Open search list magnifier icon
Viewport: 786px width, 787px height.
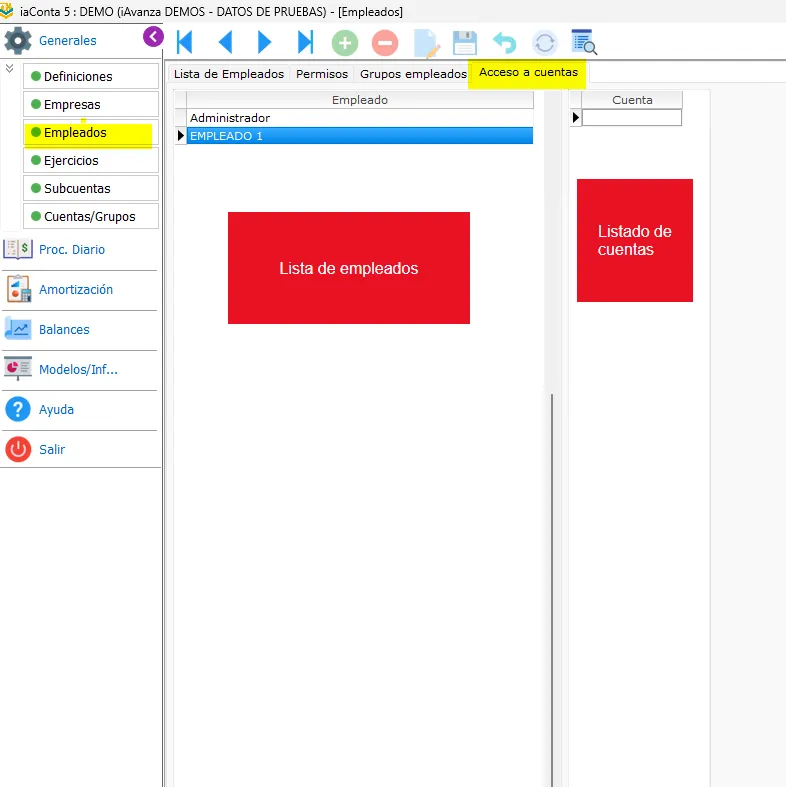[584, 42]
